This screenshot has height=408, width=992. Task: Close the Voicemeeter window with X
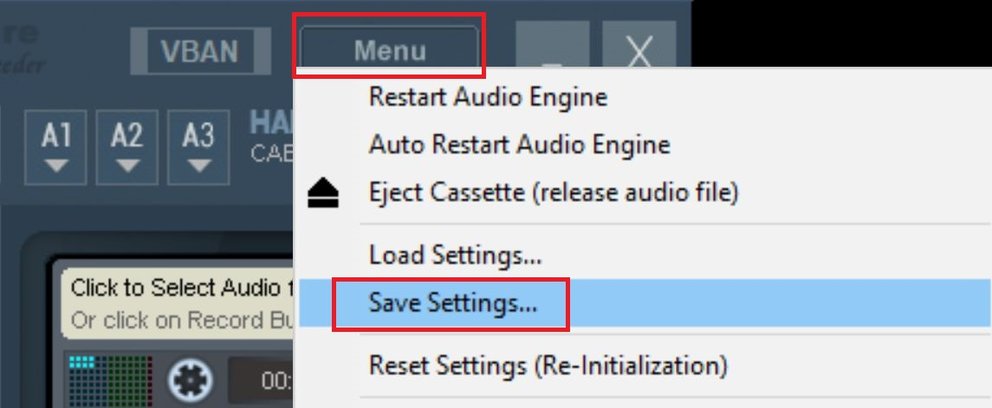click(639, 50)
